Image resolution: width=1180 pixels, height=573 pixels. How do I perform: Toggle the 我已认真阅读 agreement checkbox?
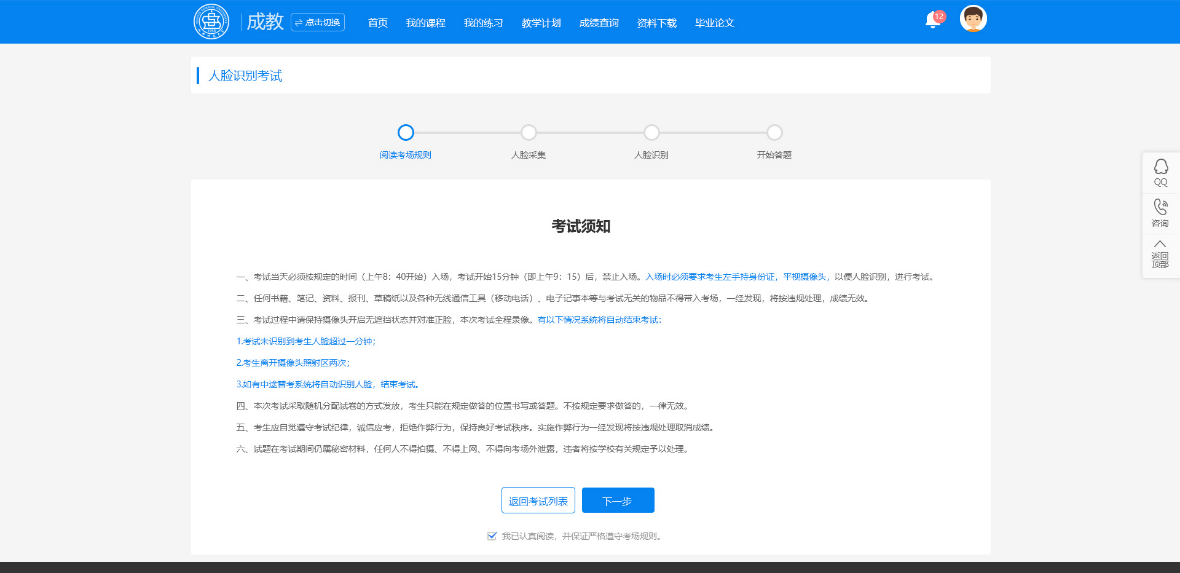click(492, 536)
